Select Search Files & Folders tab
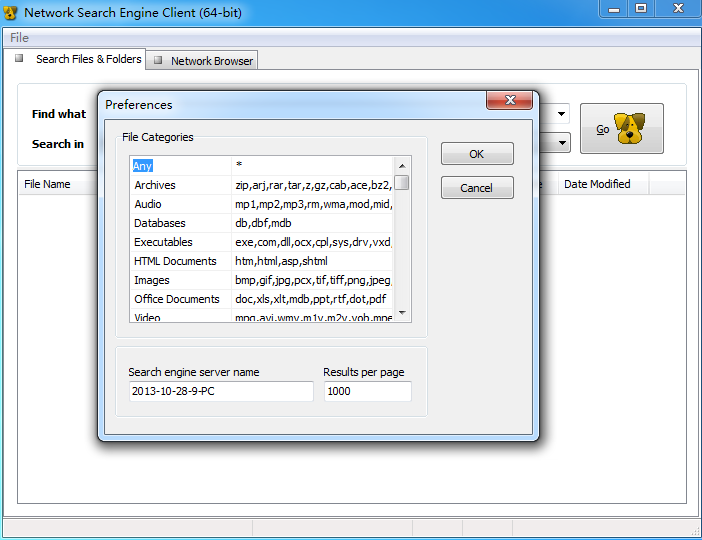 tap(75, 59)
